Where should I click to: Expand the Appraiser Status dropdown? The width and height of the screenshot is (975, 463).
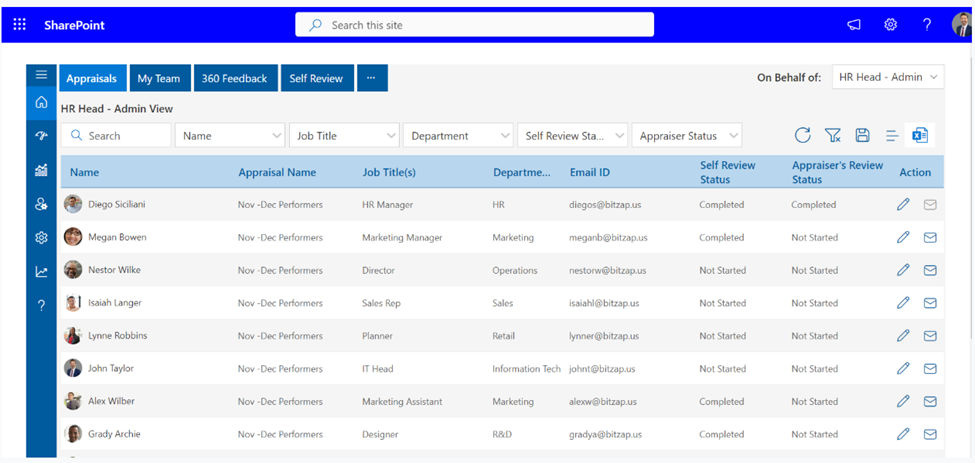click(687, 136)
